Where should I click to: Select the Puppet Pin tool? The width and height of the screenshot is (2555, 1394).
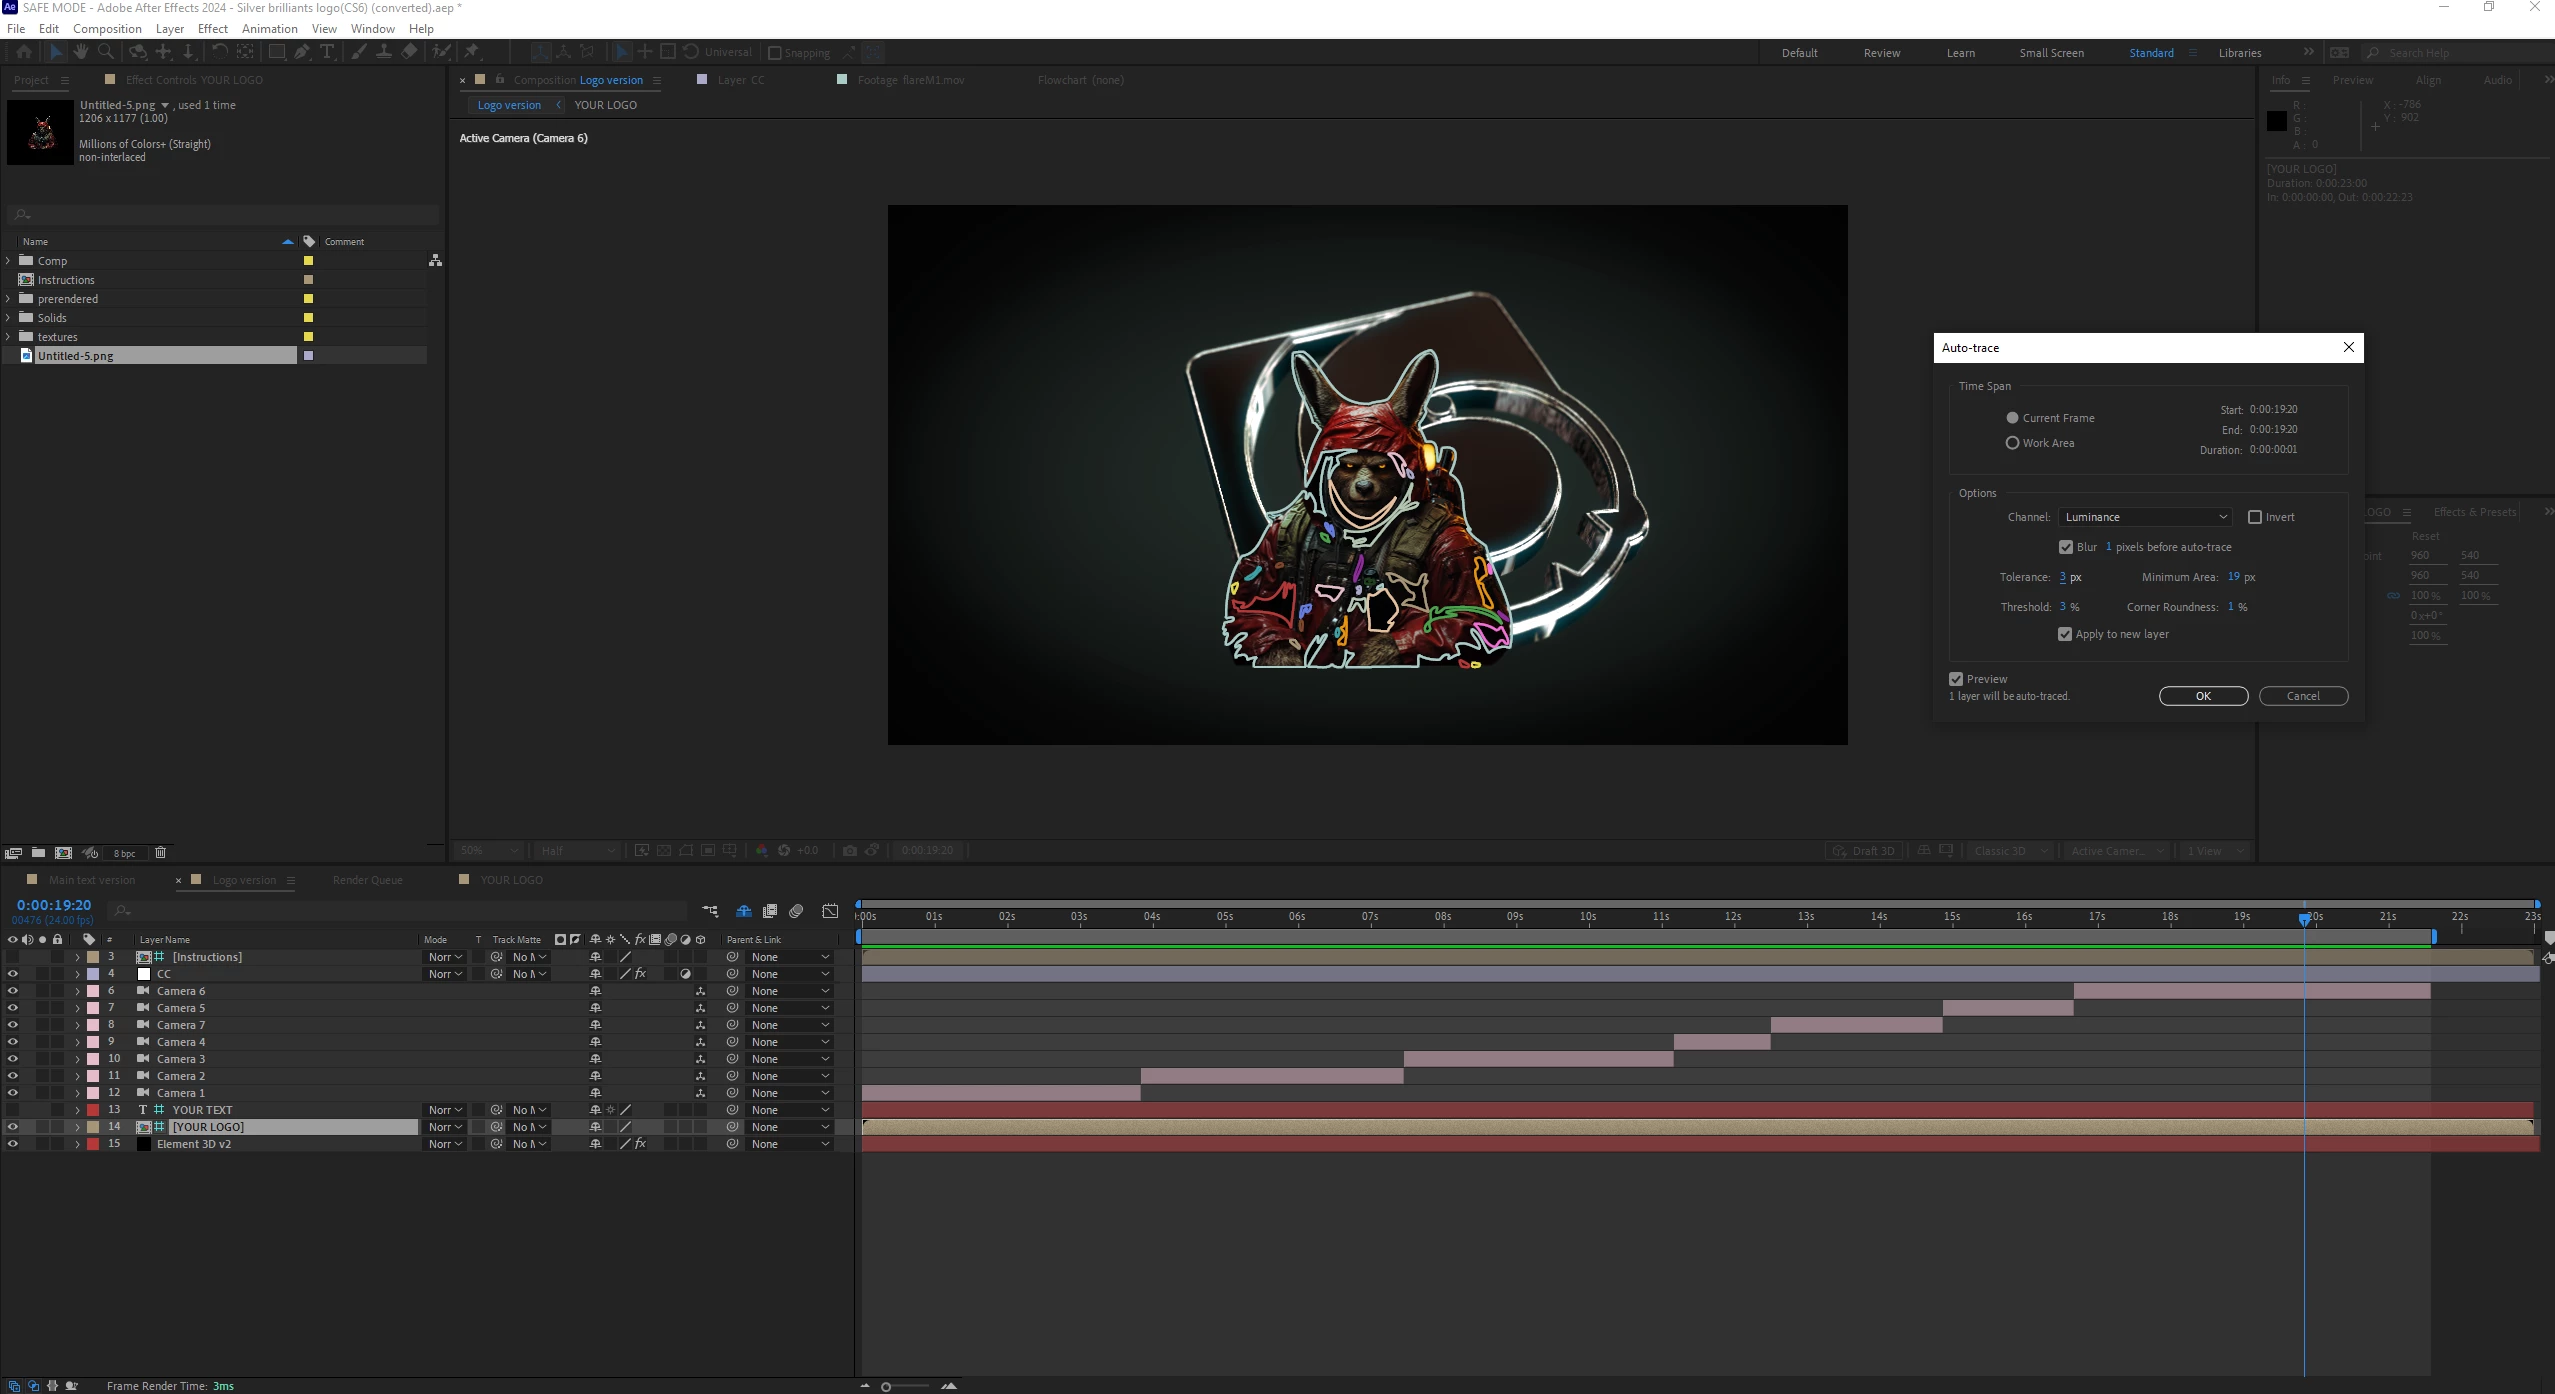pos(471,52)
